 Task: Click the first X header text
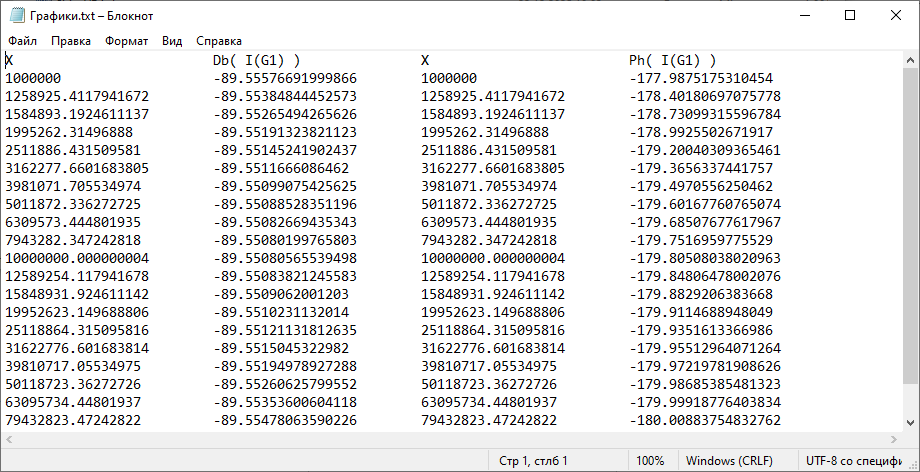click(x=9, y=60)
